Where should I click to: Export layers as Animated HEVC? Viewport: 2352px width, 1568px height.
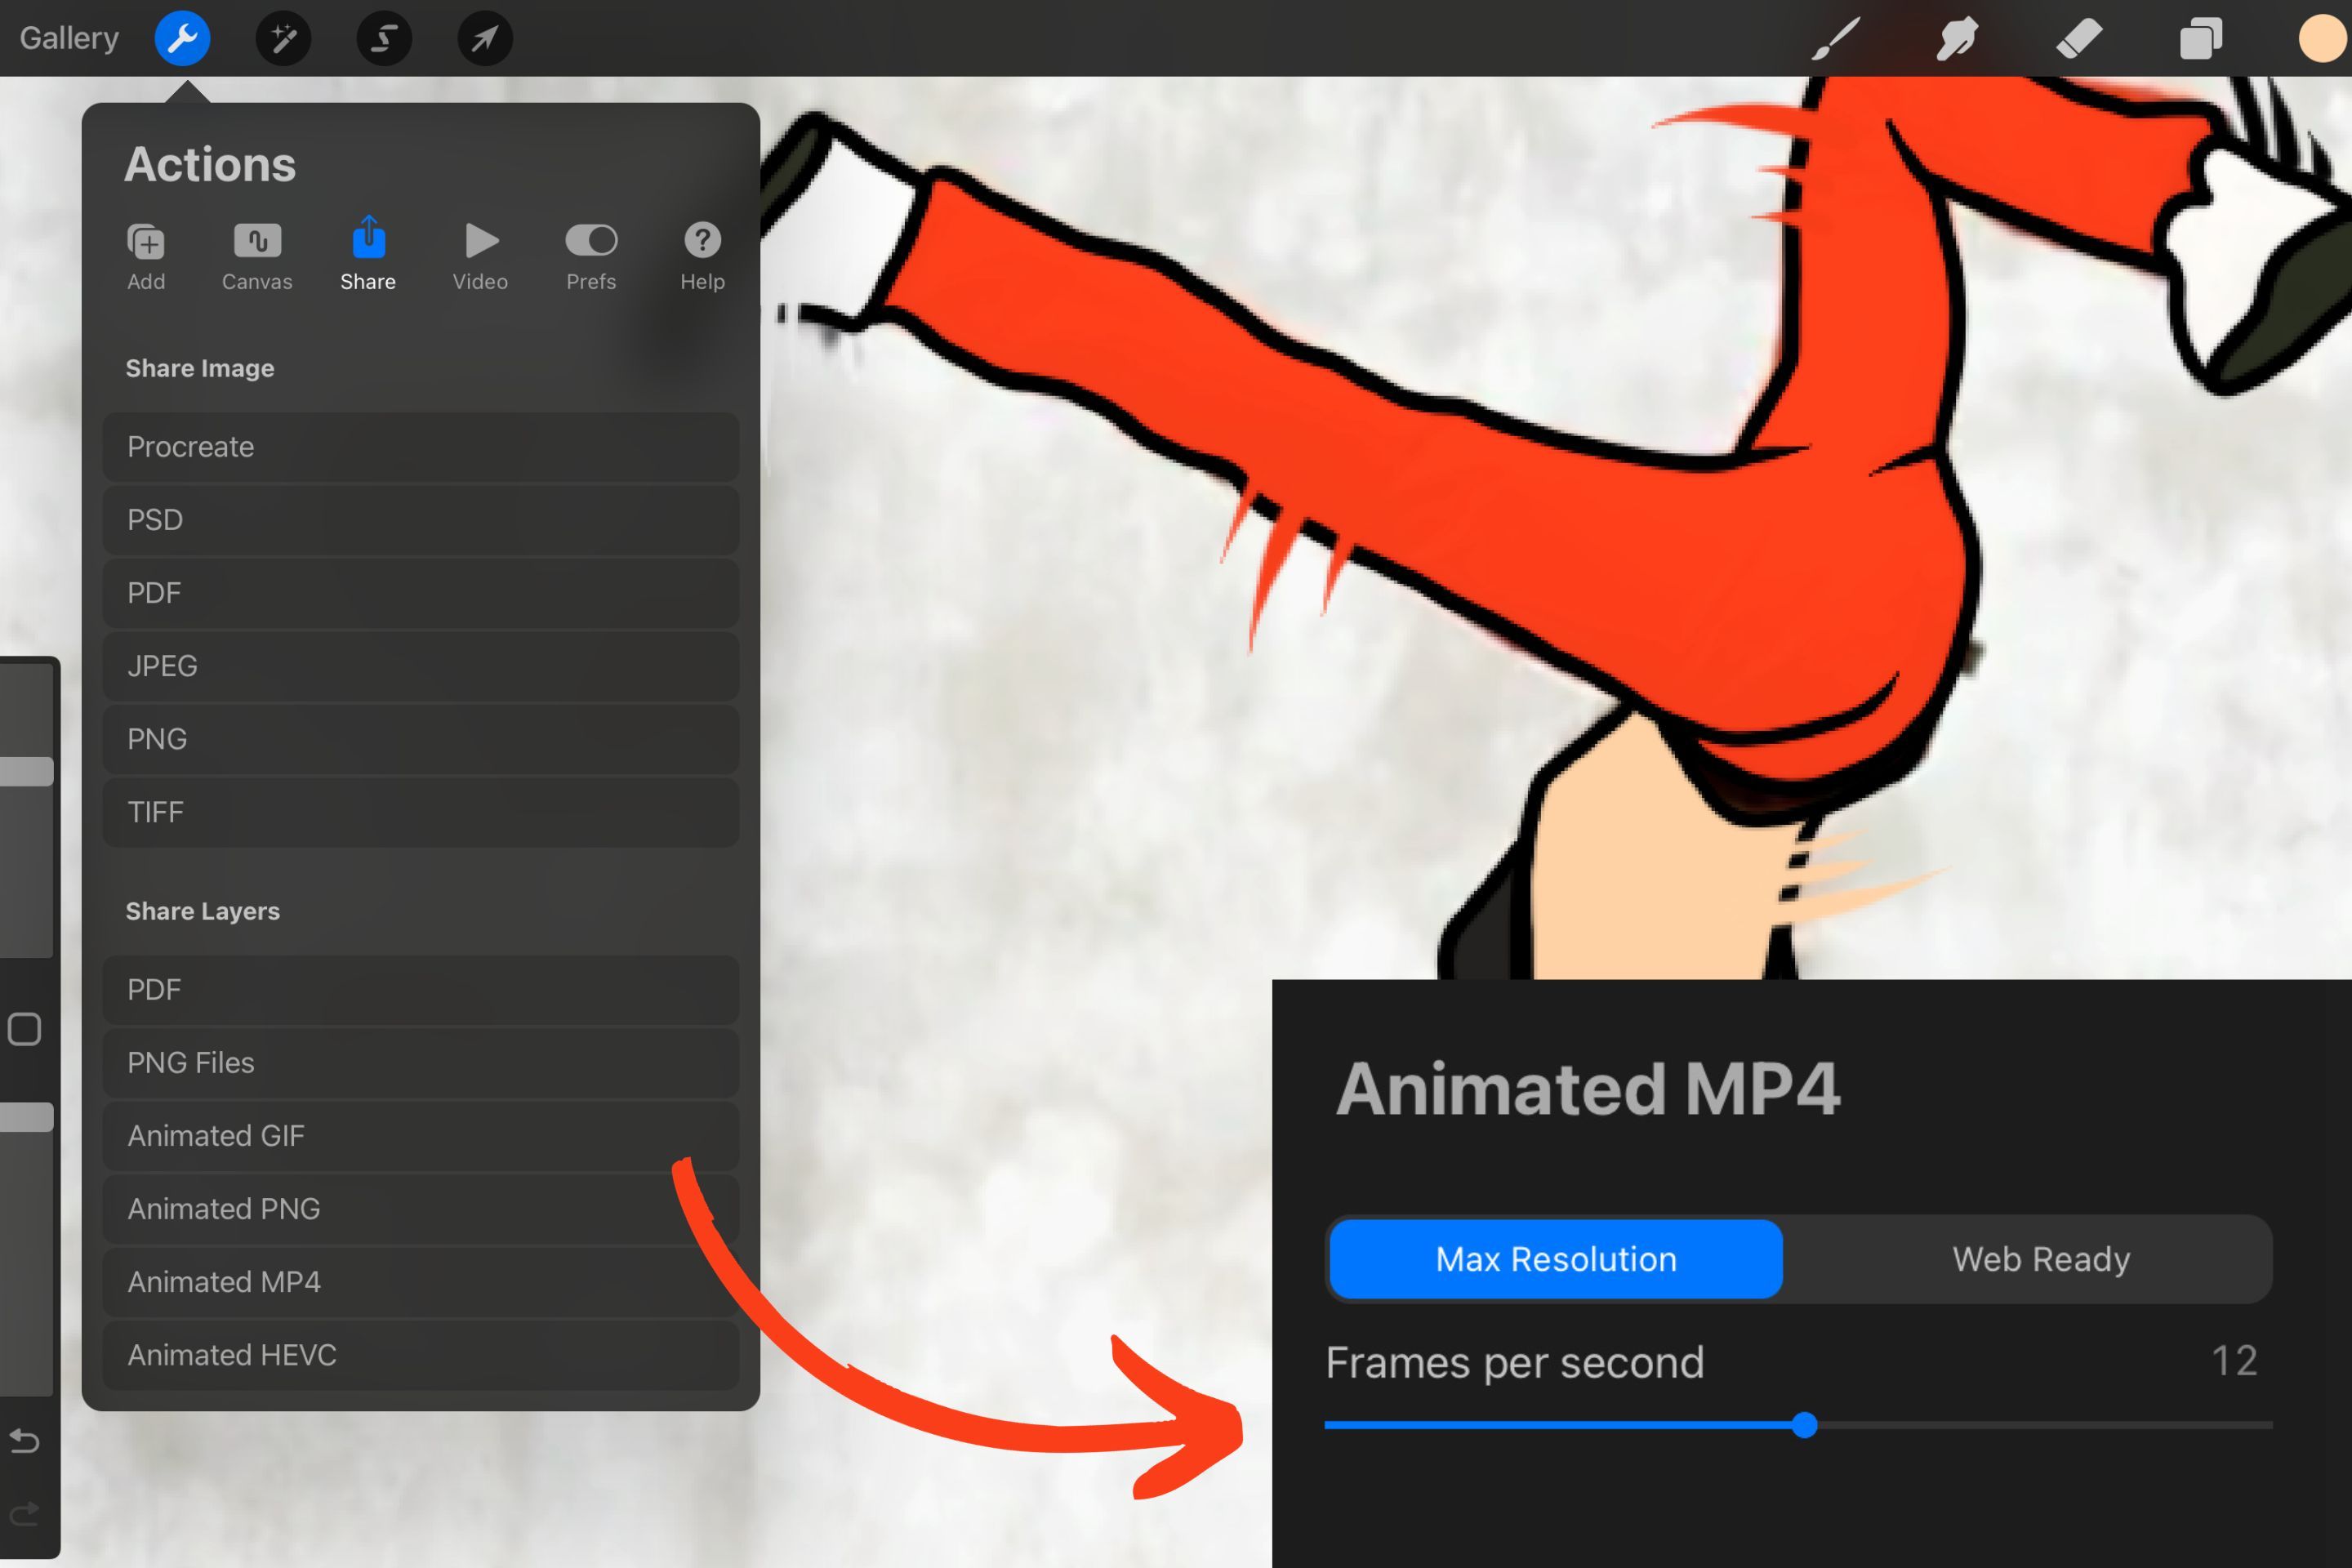click(x=420, y=1354)
